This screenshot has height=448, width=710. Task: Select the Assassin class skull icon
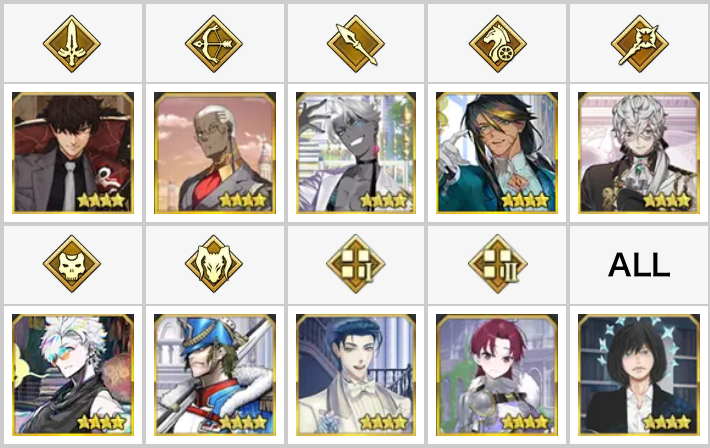72,264
